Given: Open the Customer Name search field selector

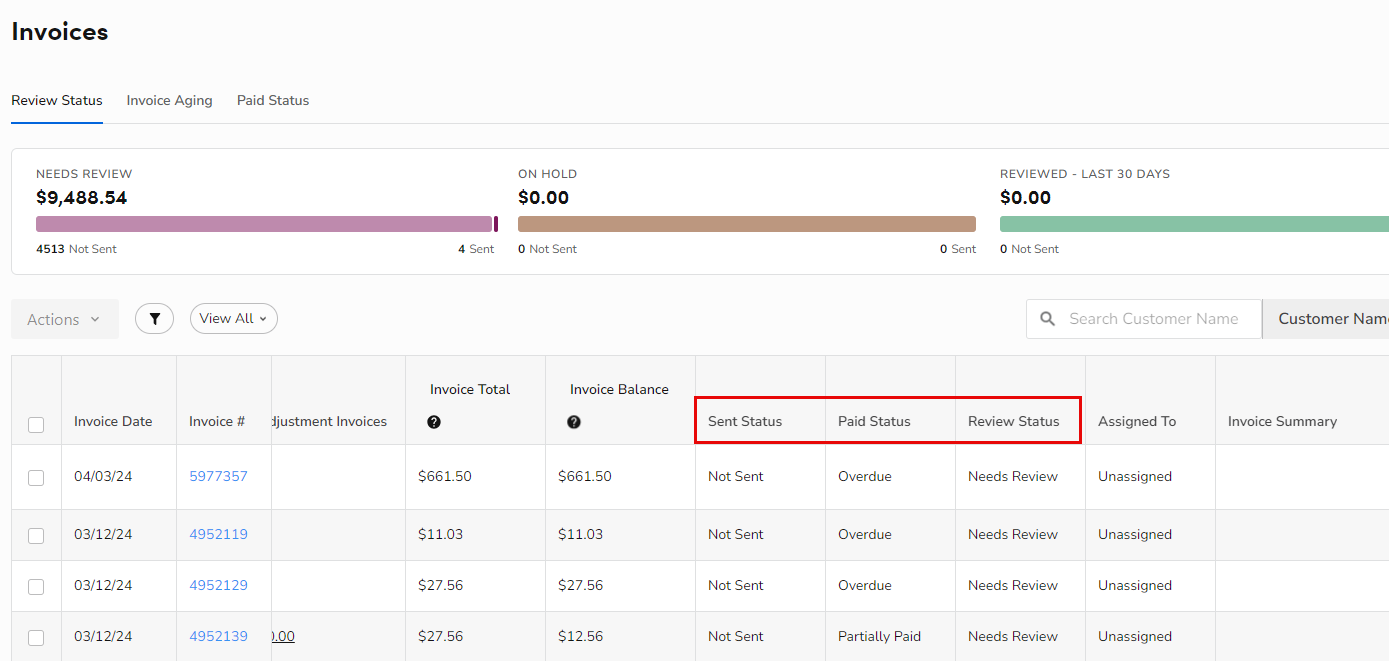Looking at the screenshot, I should click(x=1333, y=318).
